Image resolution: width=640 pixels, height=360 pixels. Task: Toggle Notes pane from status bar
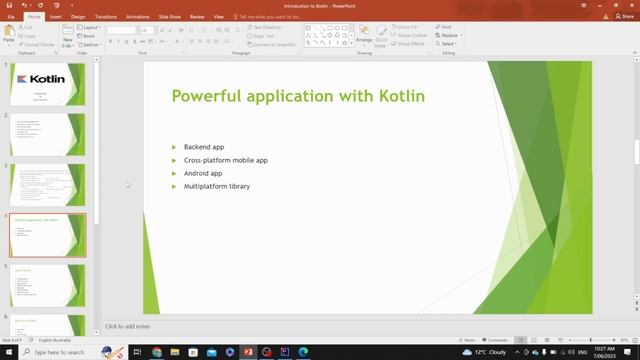(467, 340)
